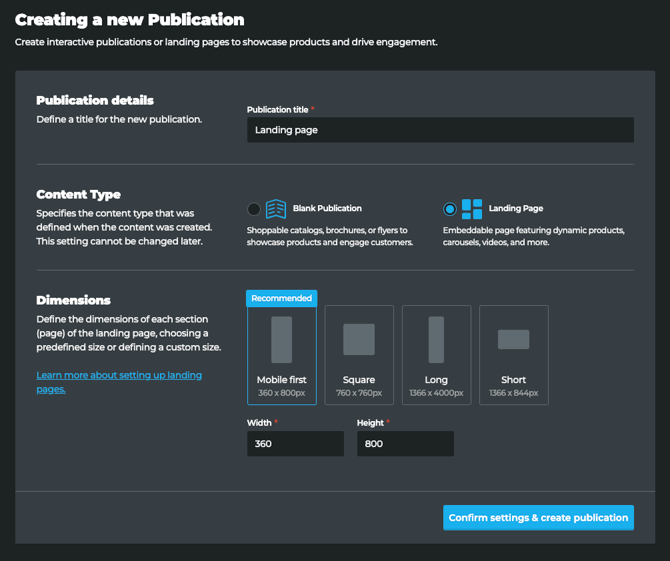670x561 pixels.
Task: Click the Blank Publication catalog icon
Action: click(276, 209)
